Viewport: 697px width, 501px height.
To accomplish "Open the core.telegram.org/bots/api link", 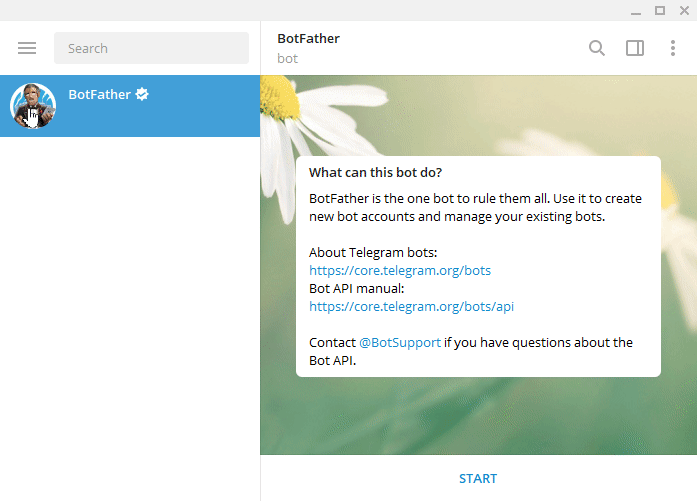I will (x=411, y=306).
